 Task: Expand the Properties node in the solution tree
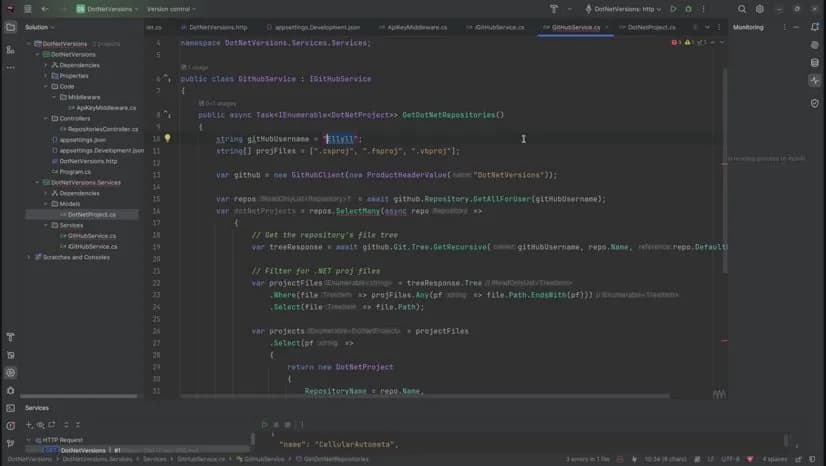(x=46, y=75)
